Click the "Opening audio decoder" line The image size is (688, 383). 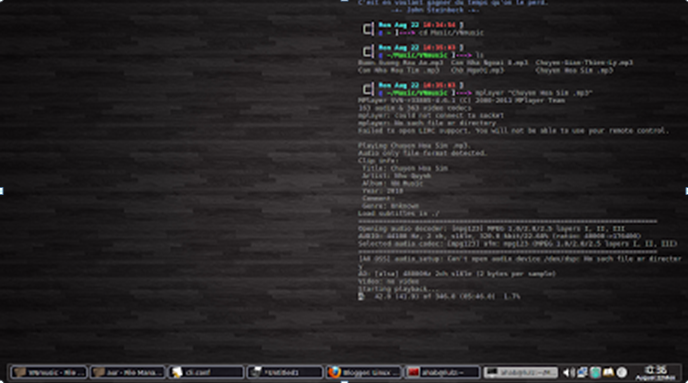[491, 229]
